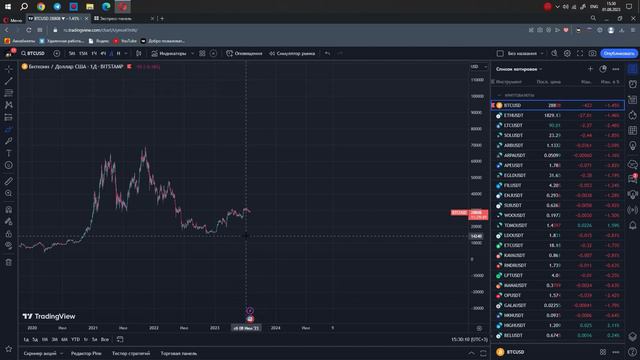Enter fullscreen chart mode
The width and height of the screenshot is (640, 360).
(580, 53)
